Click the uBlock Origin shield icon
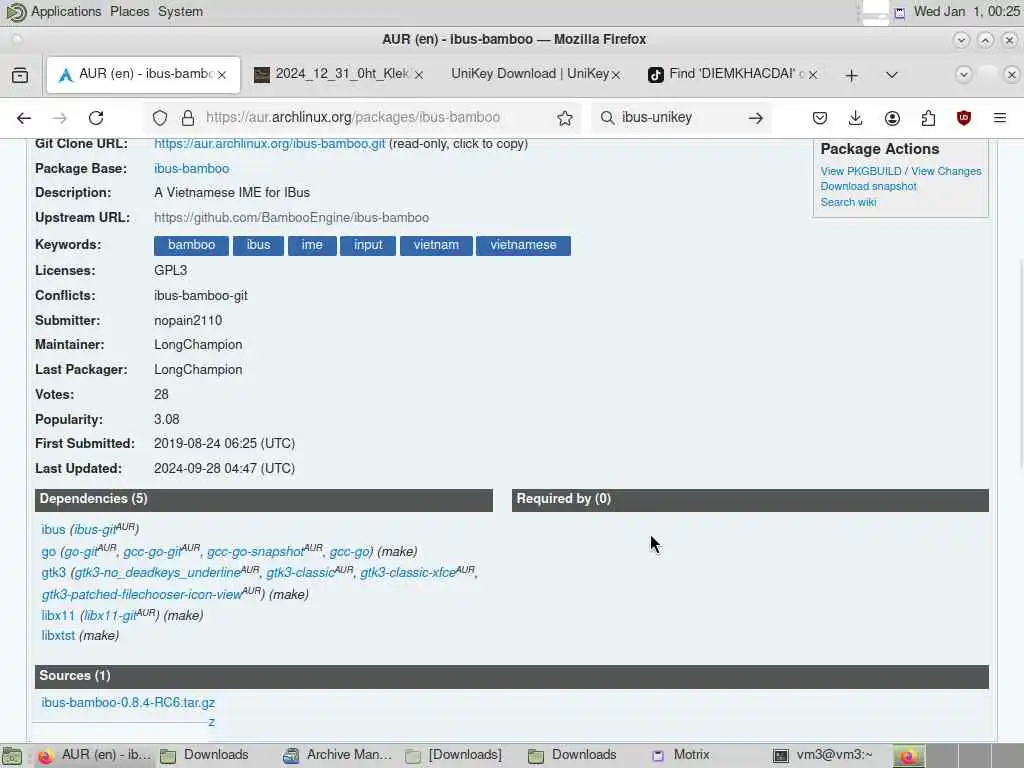Viewport: 1024px width, 768px height. 964,118
